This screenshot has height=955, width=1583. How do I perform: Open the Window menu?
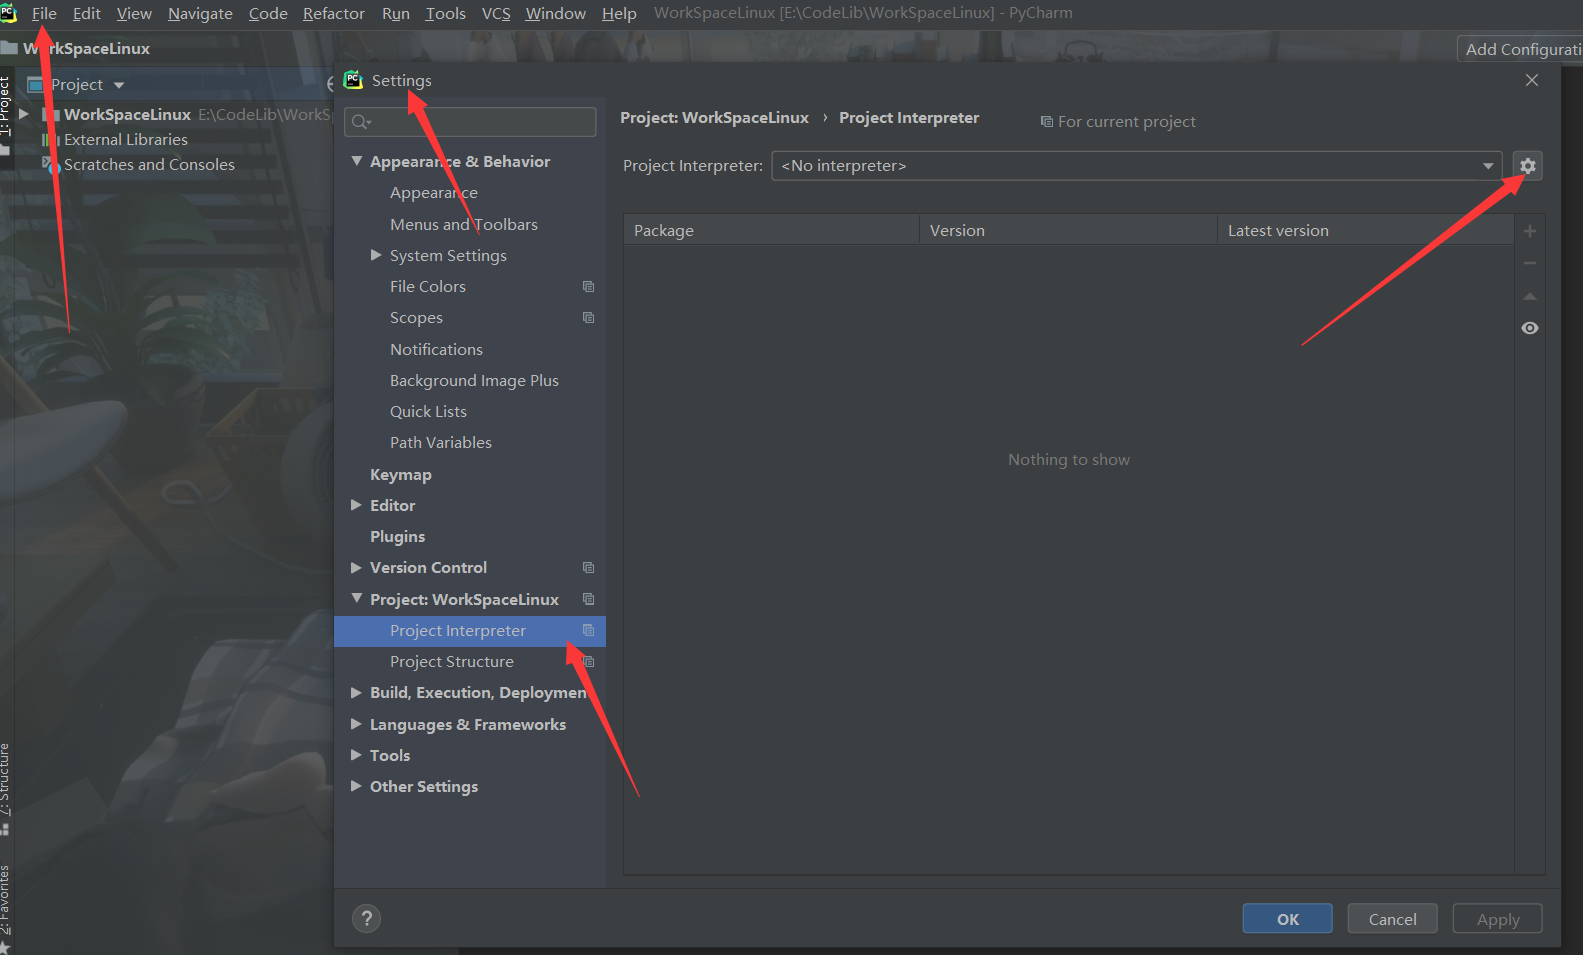tap(556, 13)
